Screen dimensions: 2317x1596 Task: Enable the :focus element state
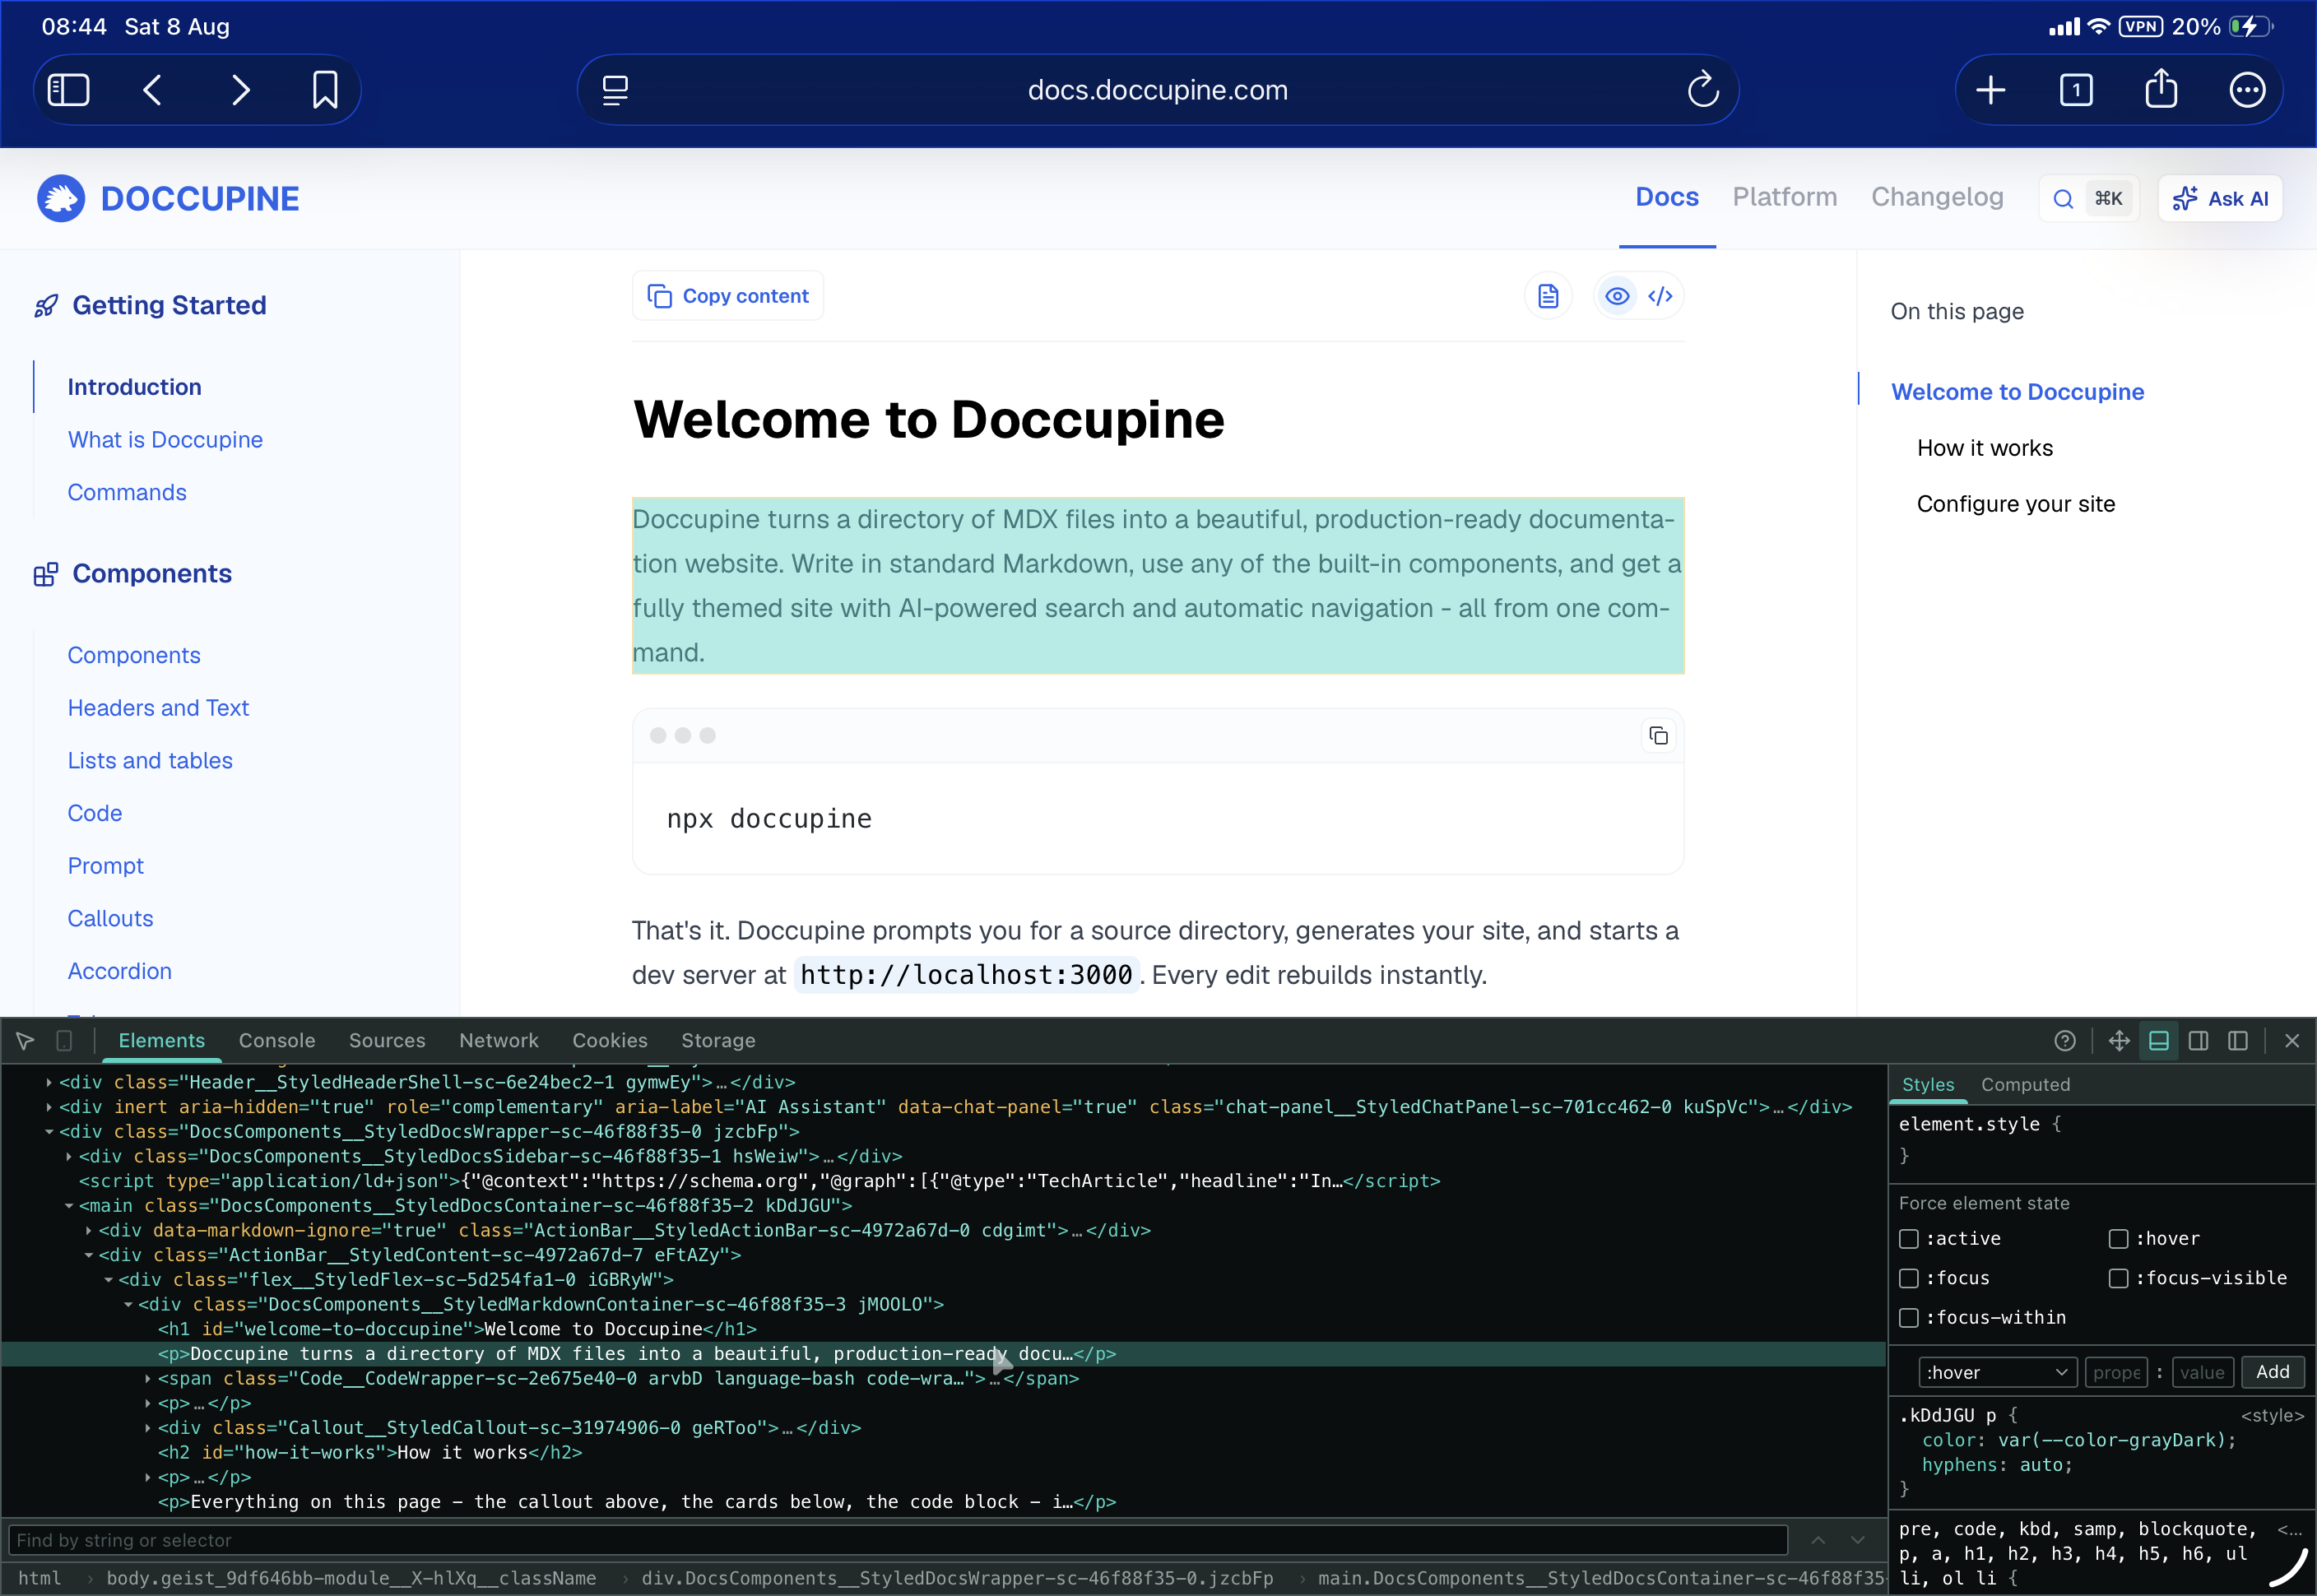pyautogui.click(x=1909, y=1278)
